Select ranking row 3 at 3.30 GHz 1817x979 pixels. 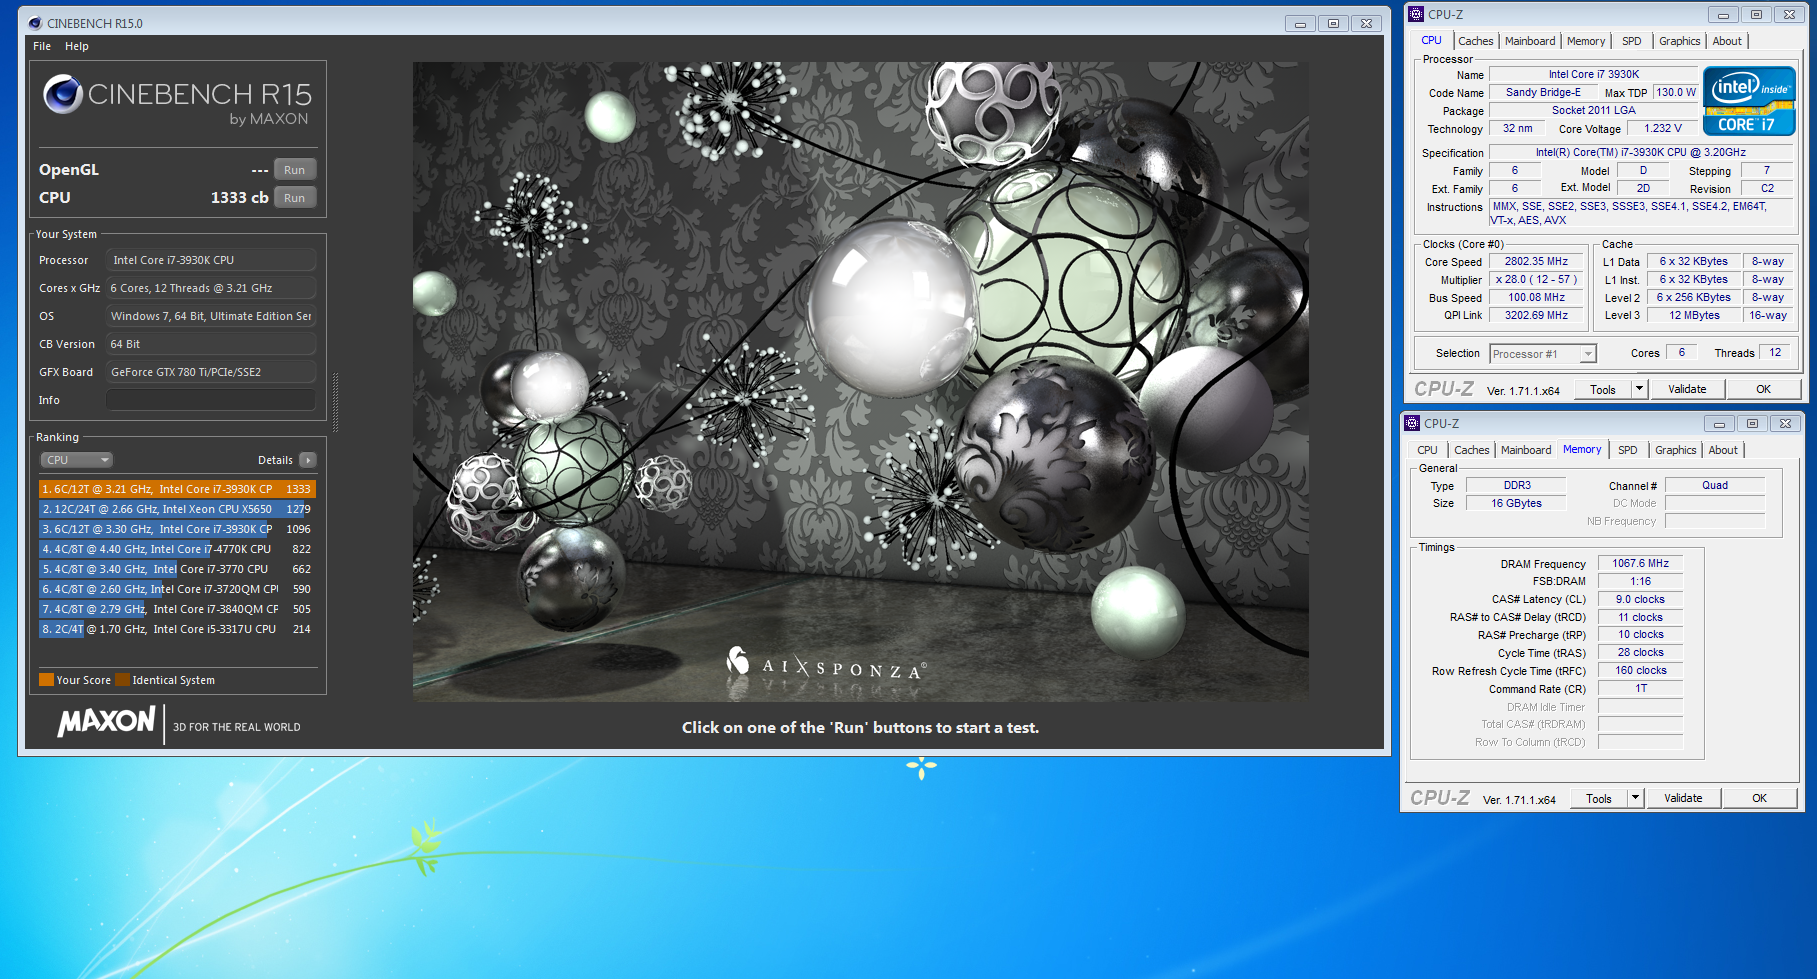177,529
